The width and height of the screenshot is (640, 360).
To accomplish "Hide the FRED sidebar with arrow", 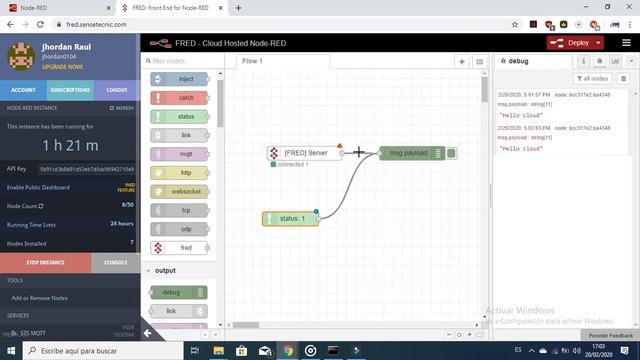I will pos(148,333).
